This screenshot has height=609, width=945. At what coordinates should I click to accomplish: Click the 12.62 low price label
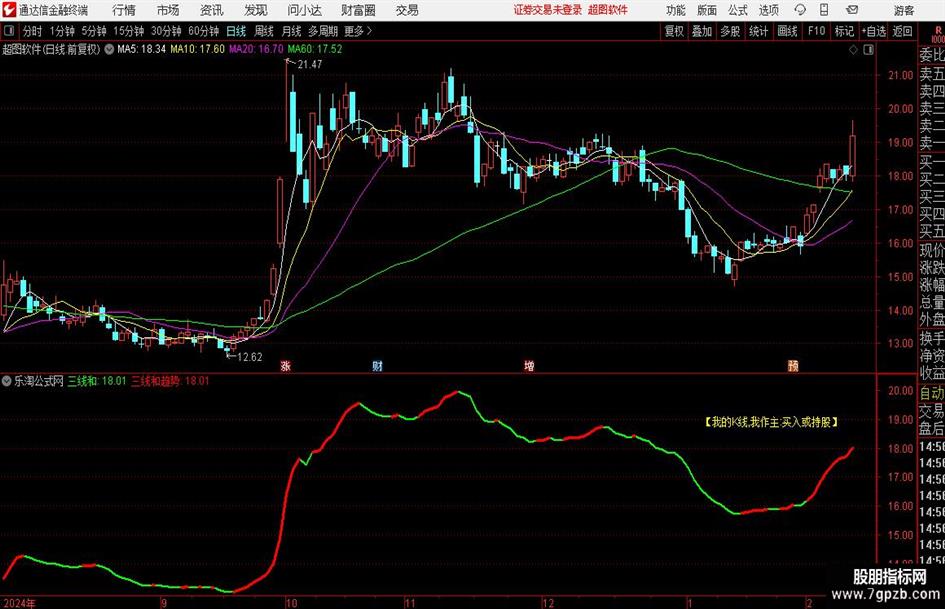(x=250, y=357)
